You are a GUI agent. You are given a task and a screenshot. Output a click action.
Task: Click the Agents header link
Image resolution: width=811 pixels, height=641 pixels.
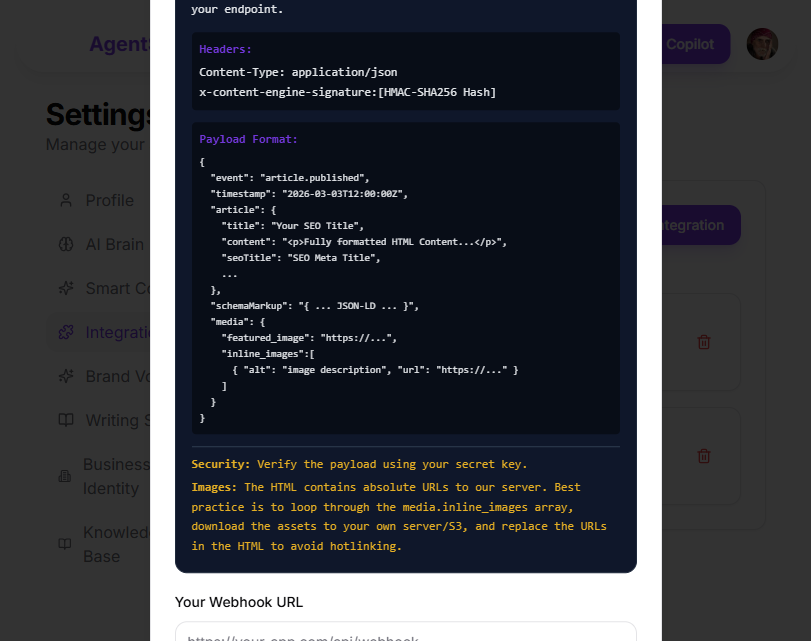[120, 44]
